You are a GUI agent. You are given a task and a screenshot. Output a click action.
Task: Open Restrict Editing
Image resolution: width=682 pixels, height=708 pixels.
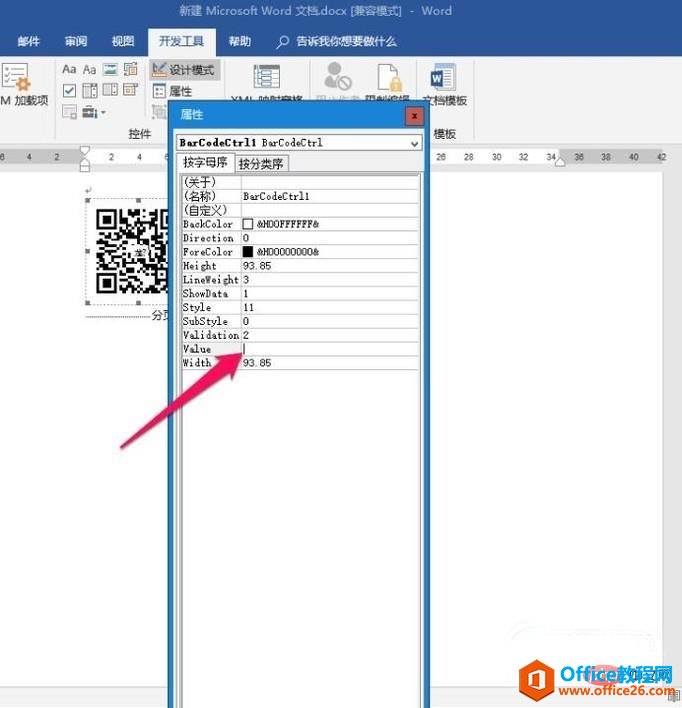pyautogui.click(x=388, y=84)
